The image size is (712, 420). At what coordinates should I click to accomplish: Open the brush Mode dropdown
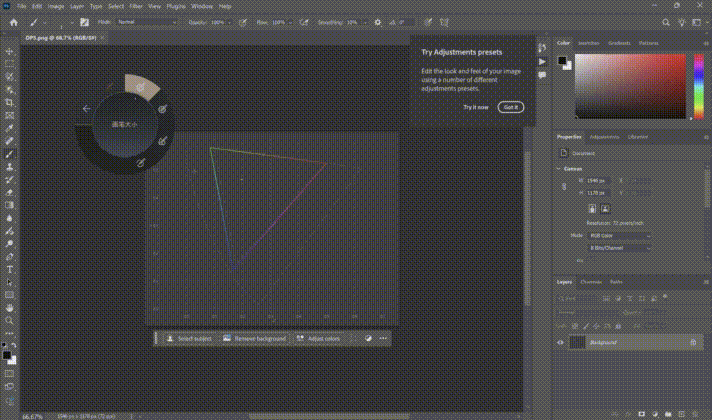point(147,22)
